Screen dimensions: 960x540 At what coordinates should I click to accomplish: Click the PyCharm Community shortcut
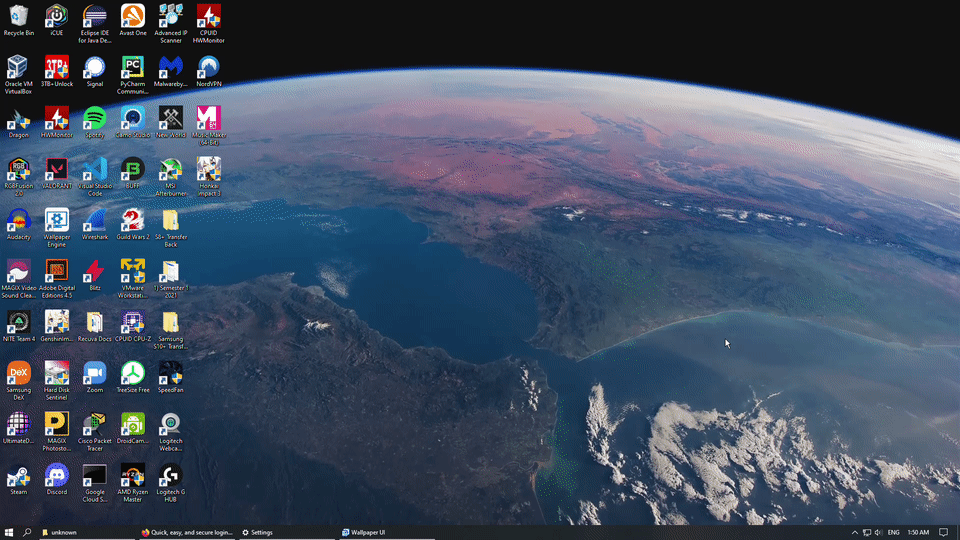pyautogui.click(x=132, y=67)
